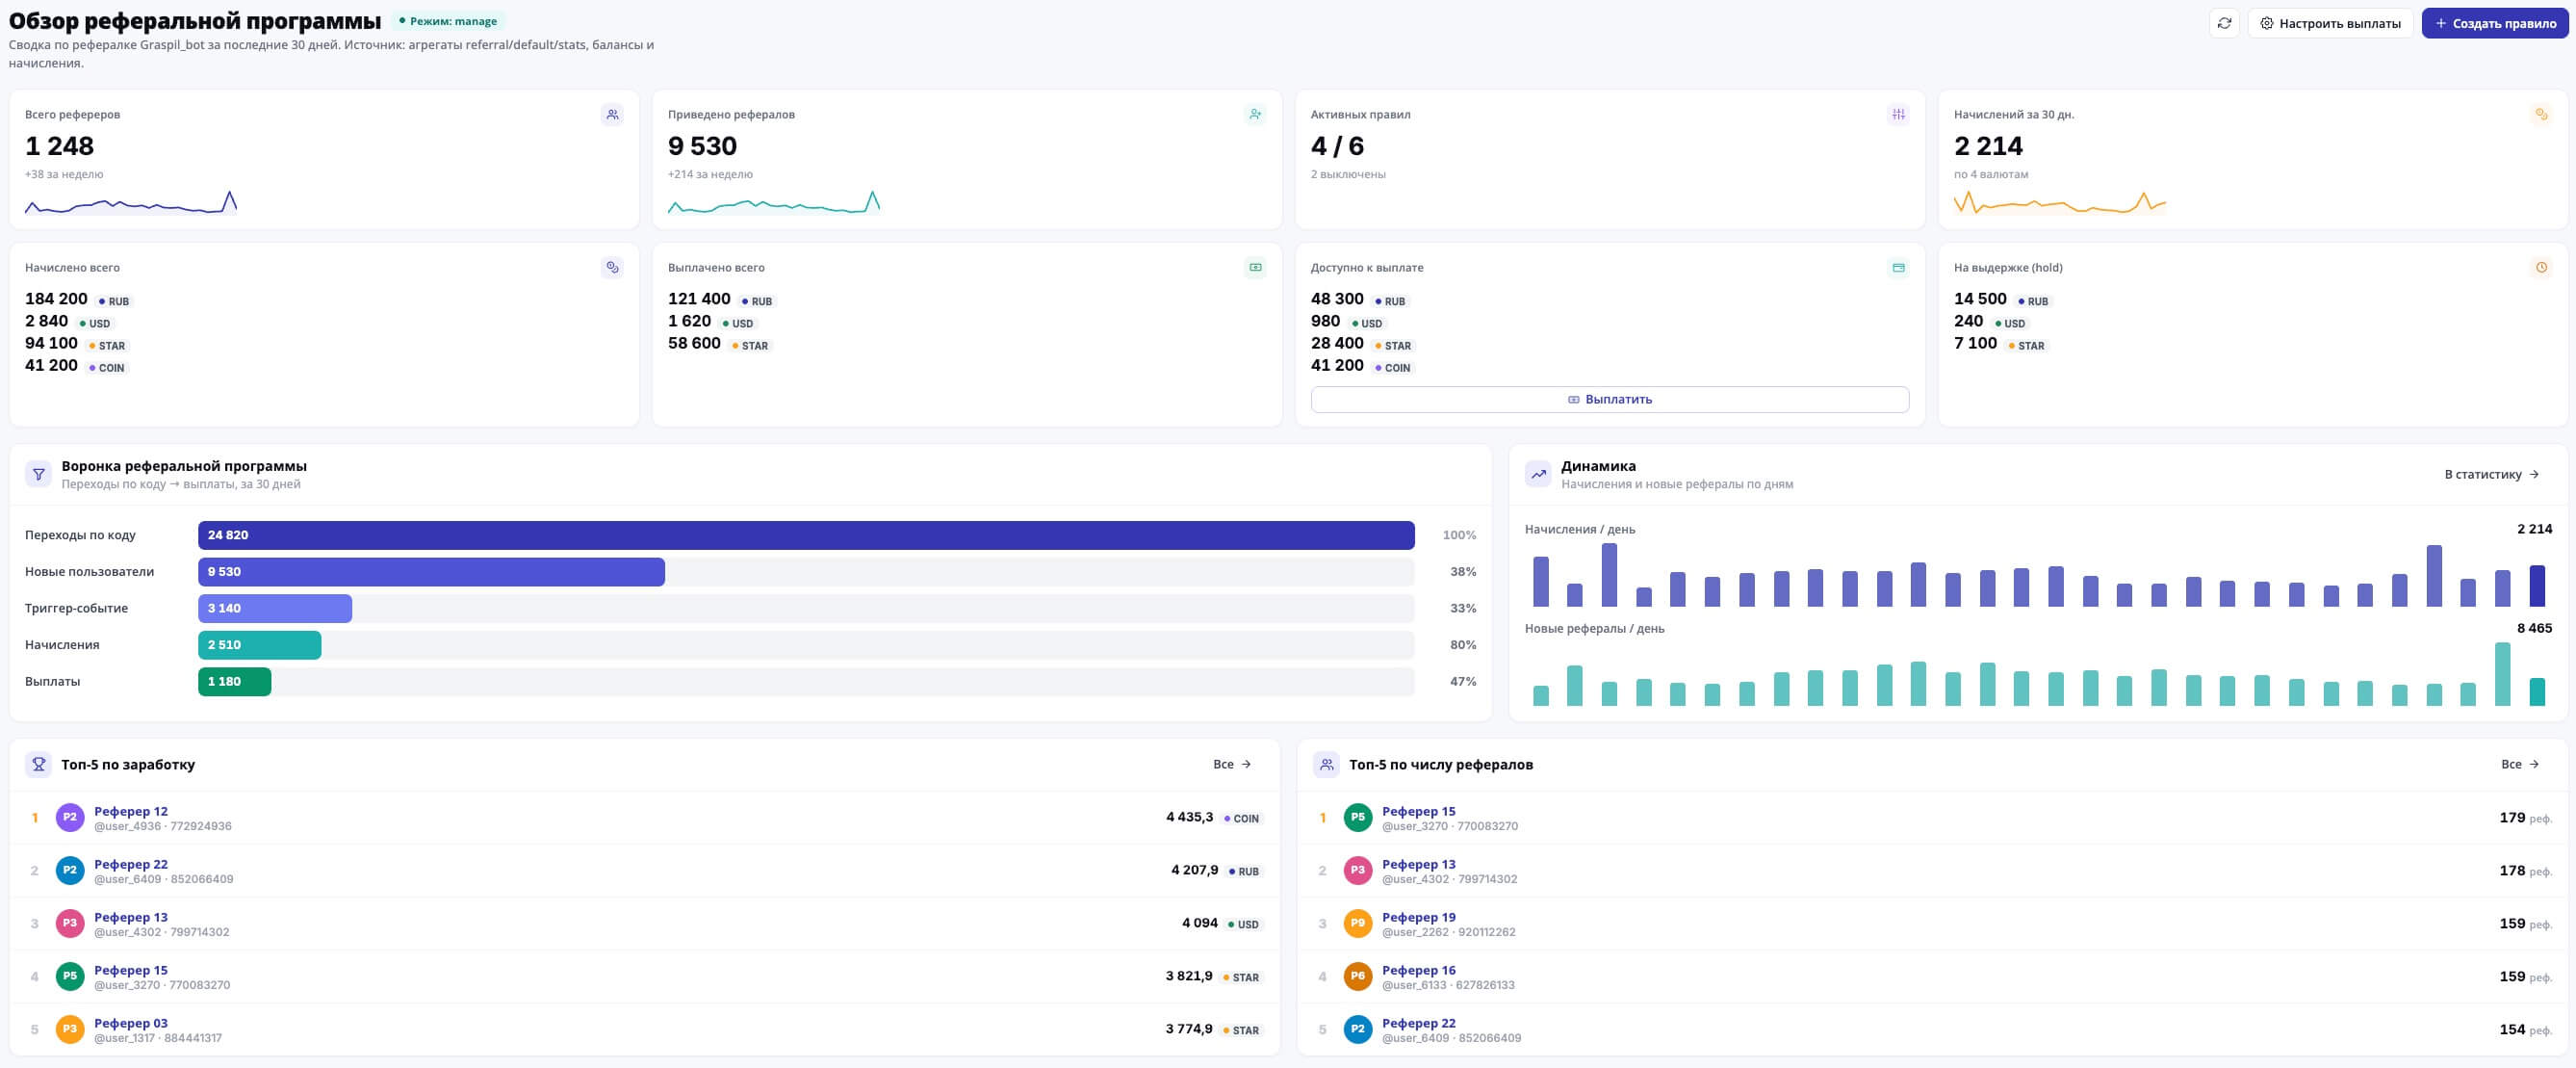
Task: Click the coins icon in Начислений за 30 дн. card
Action: pos(2541,114)
